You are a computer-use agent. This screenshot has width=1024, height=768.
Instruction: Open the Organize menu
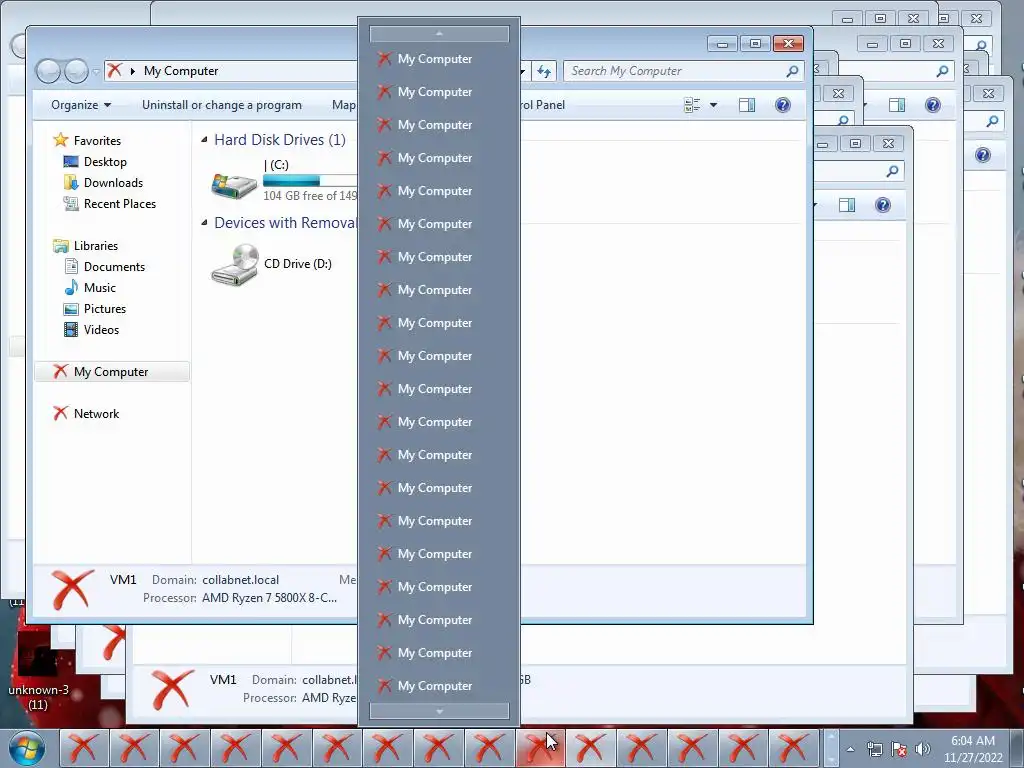tap(81, 105)
